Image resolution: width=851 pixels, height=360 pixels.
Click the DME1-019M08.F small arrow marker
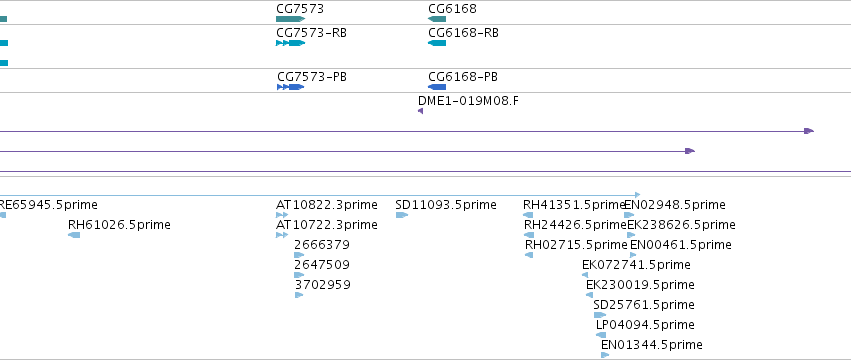click(x=421, y=111)
